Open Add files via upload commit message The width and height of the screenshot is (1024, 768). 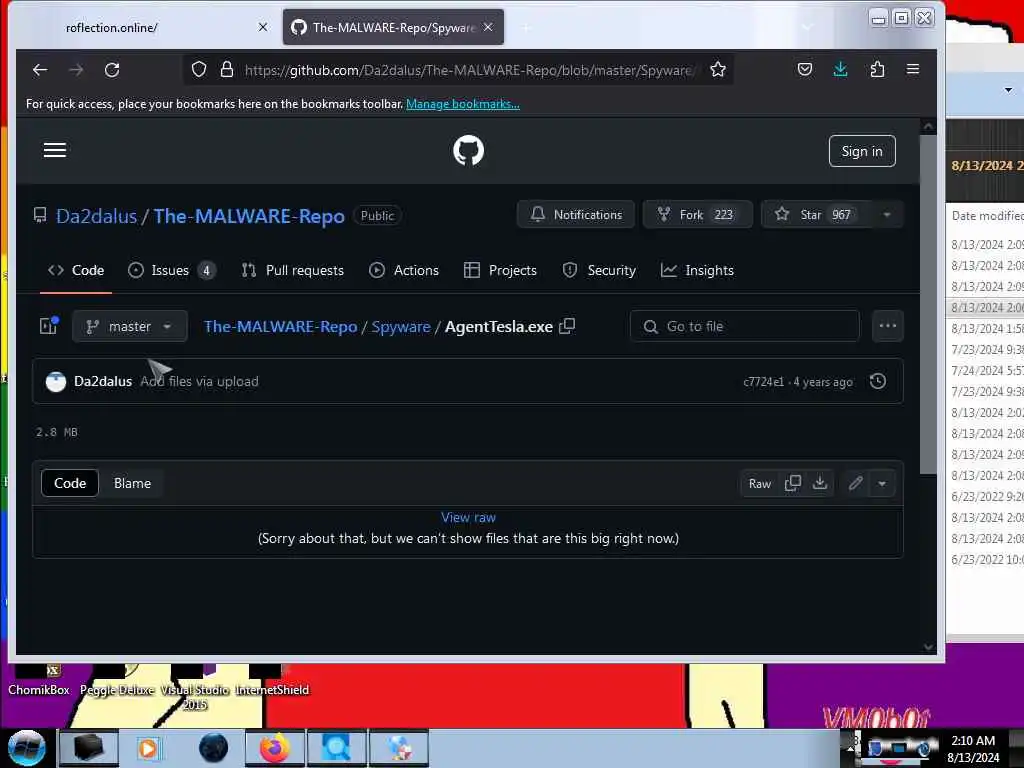click(199, 381)
